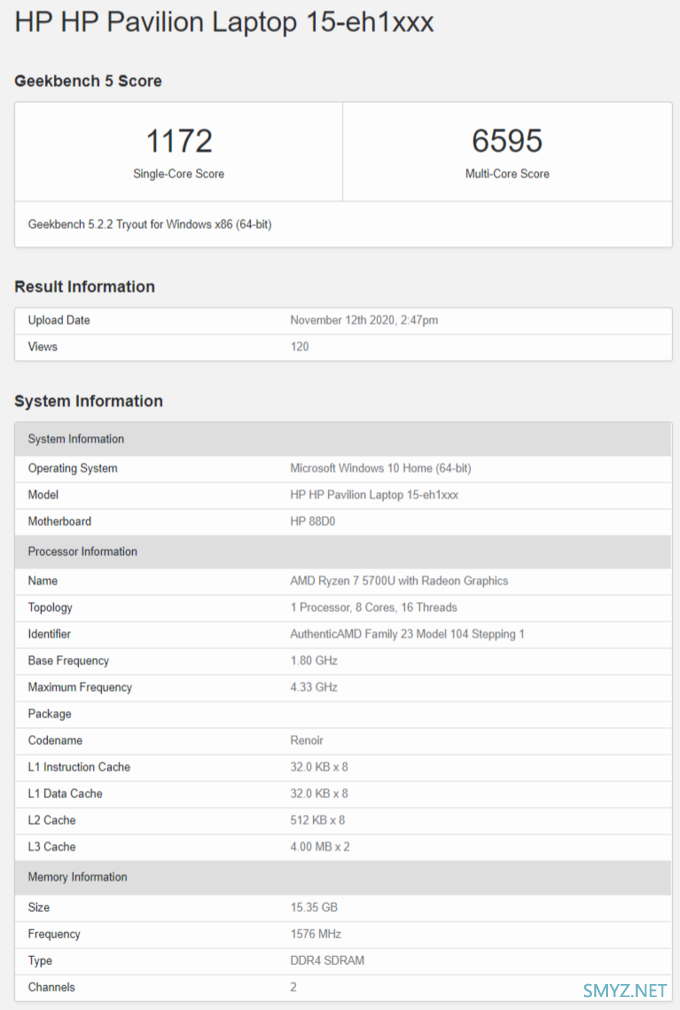Viewport: 680px width, 1010px height.
Task: Click the views count 120
Action: pos(299,347)
